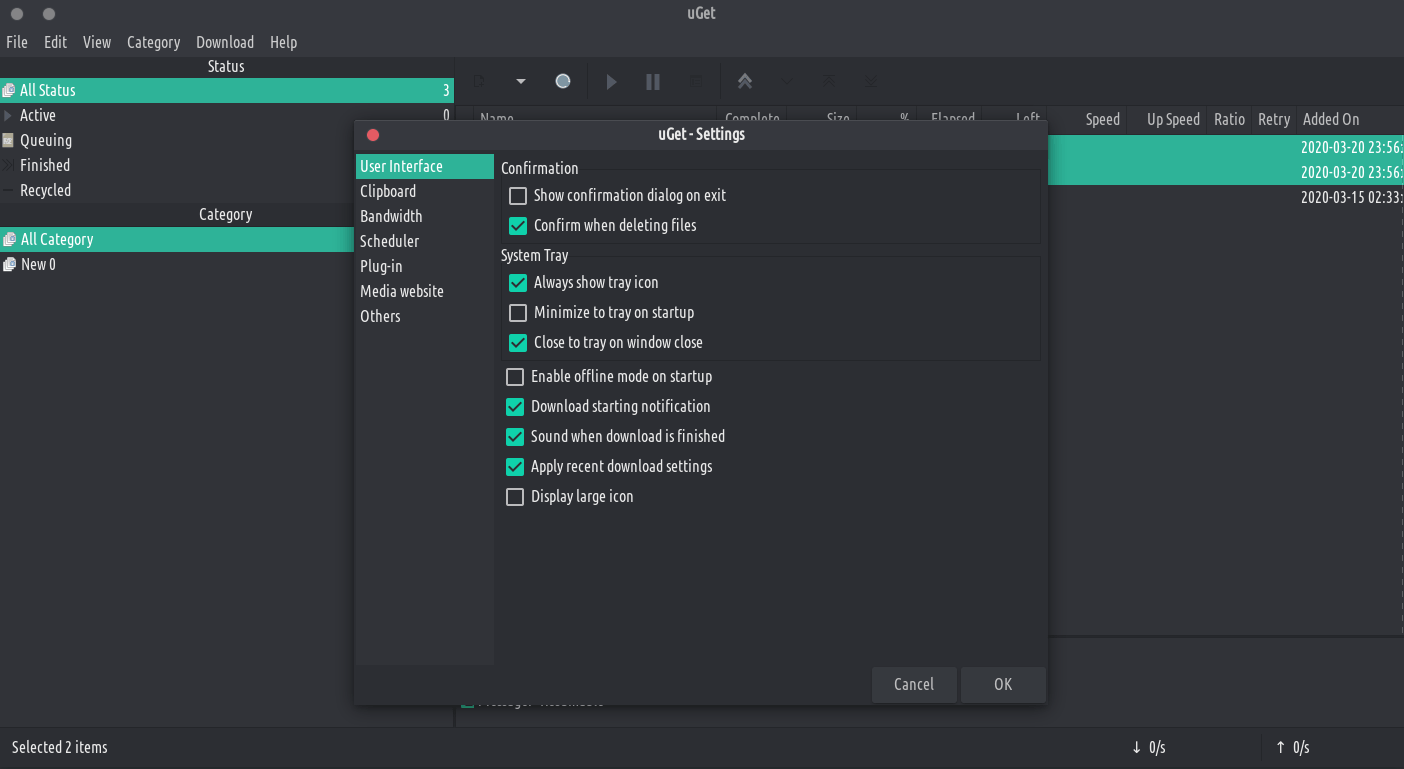Open the Download menu
Viewport: 1404px width, 769px height.
(x=225, y=42)
